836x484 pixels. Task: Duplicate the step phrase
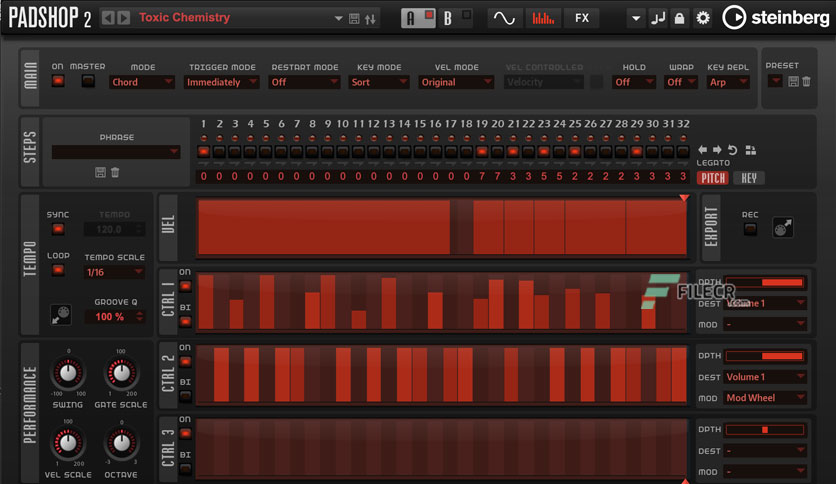(751, 150)
